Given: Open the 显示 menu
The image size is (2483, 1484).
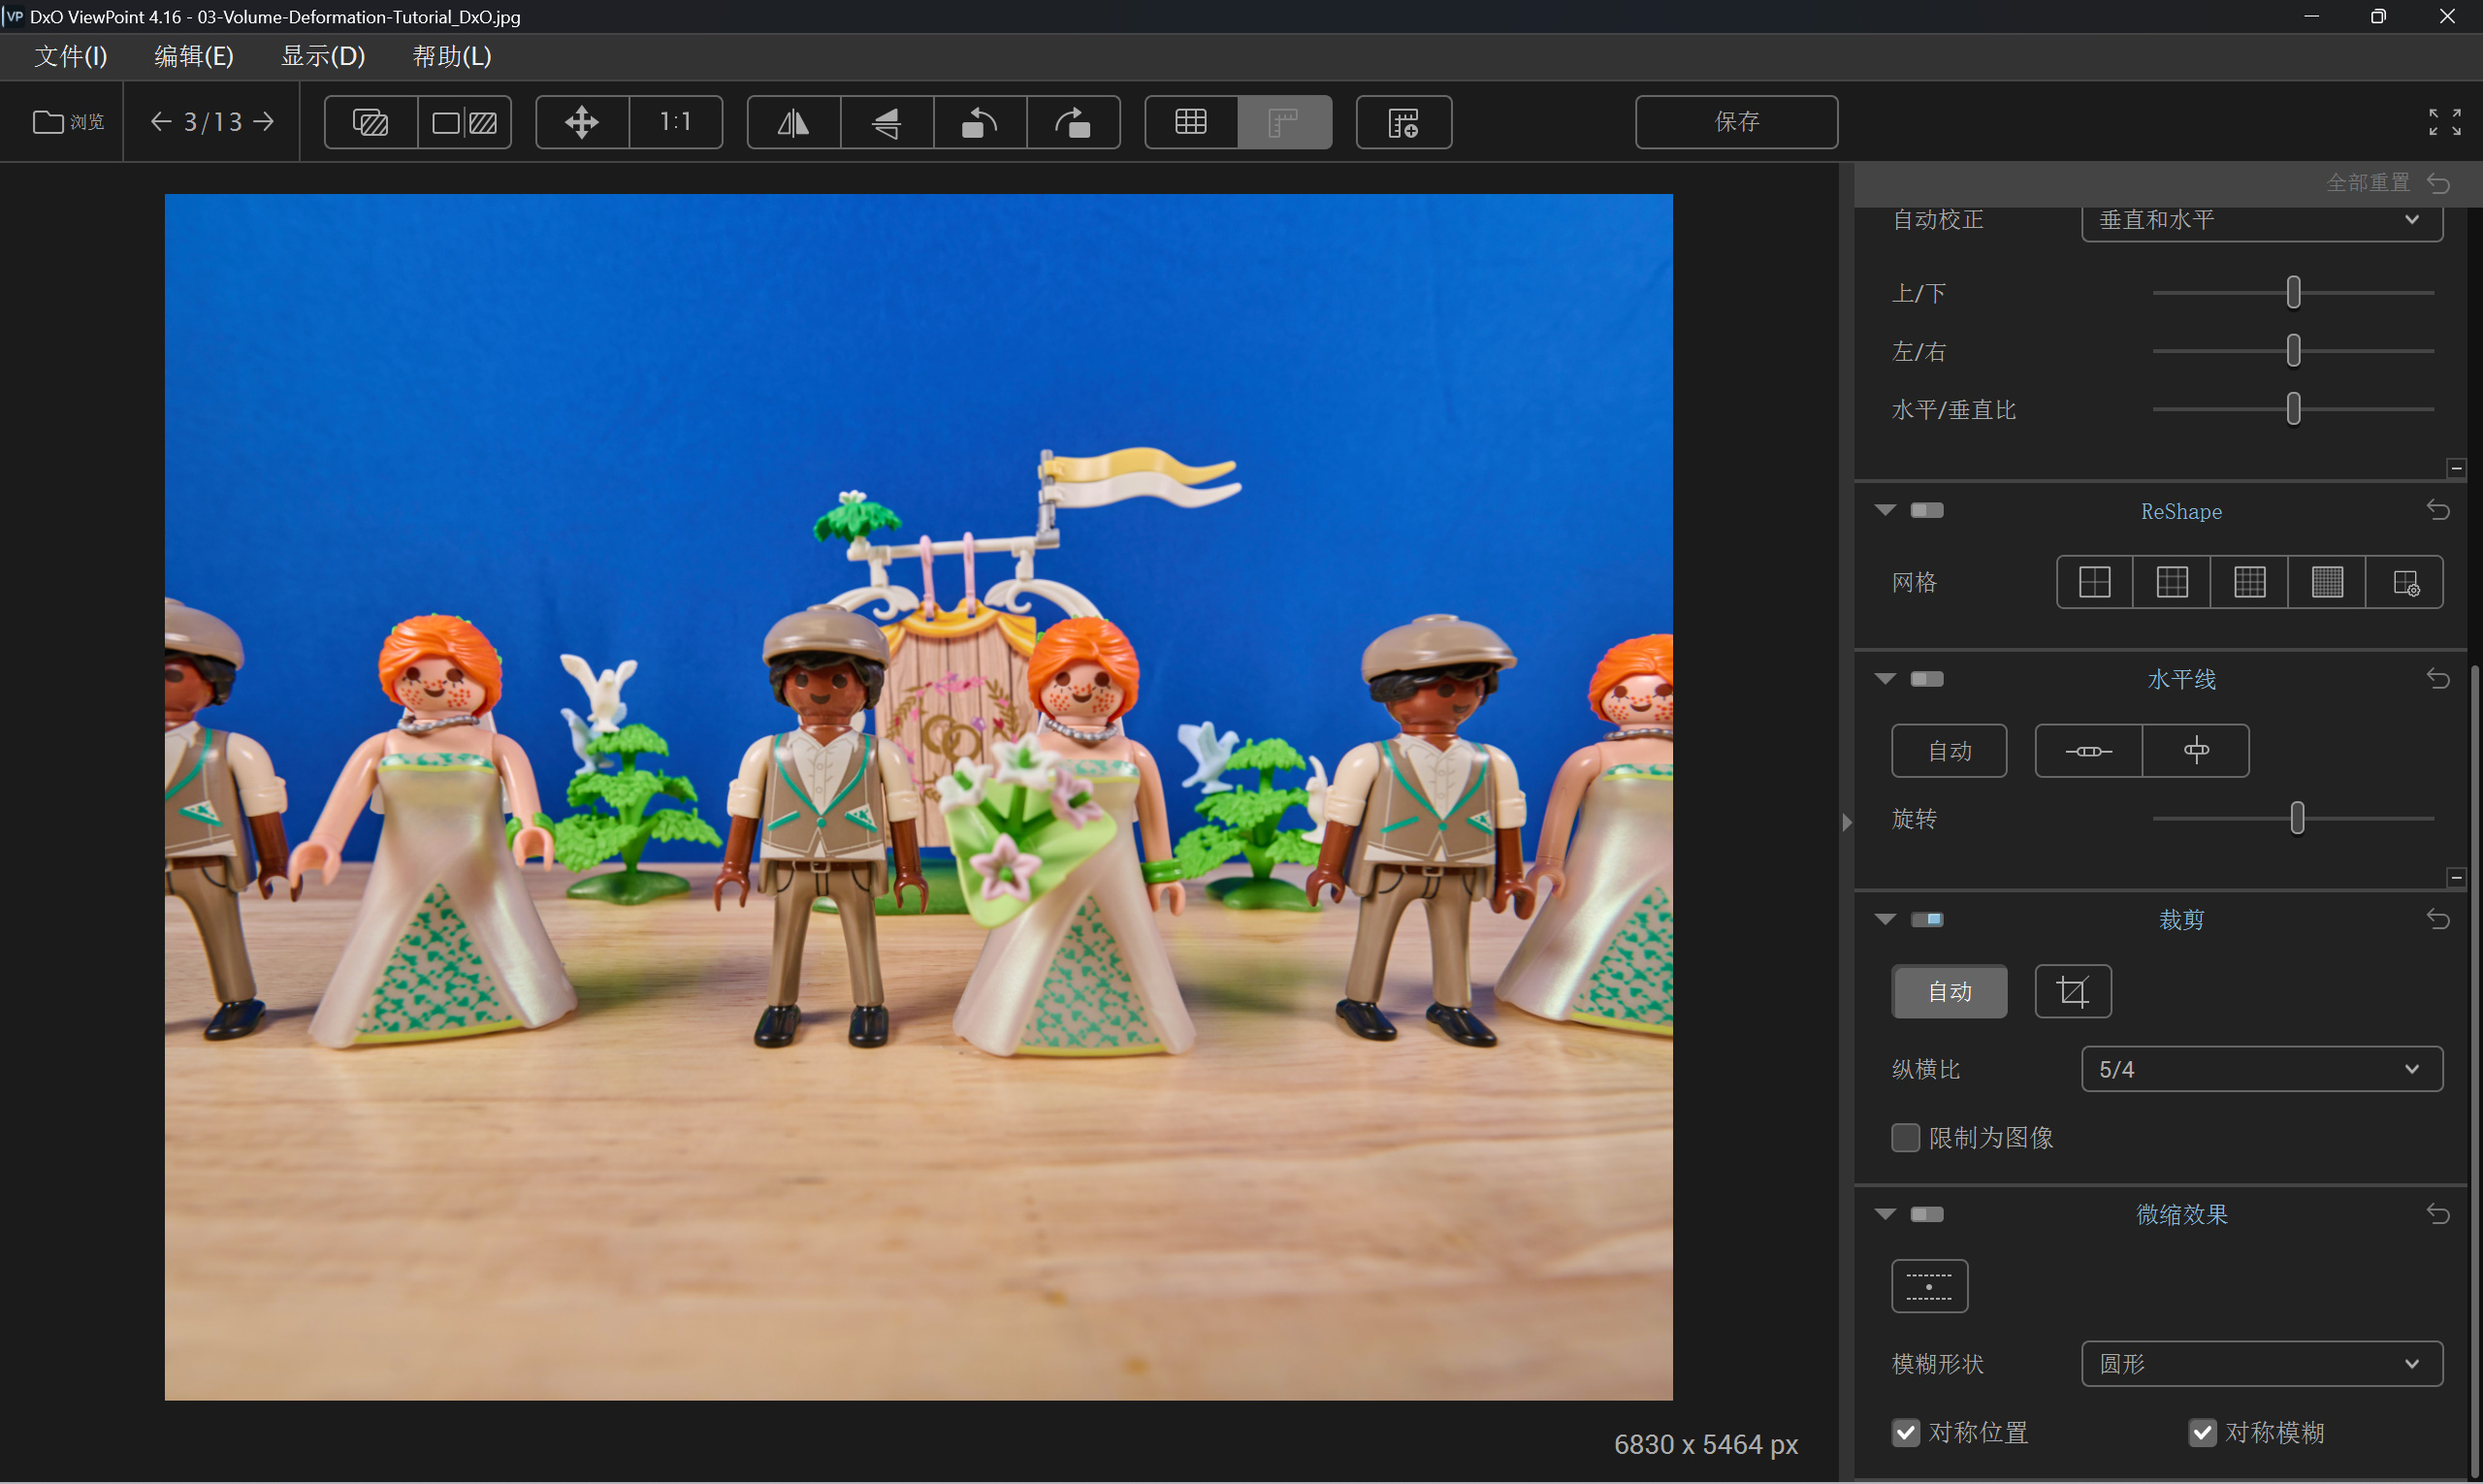Looking at the screenshot, I should click(x=322, y=56).
